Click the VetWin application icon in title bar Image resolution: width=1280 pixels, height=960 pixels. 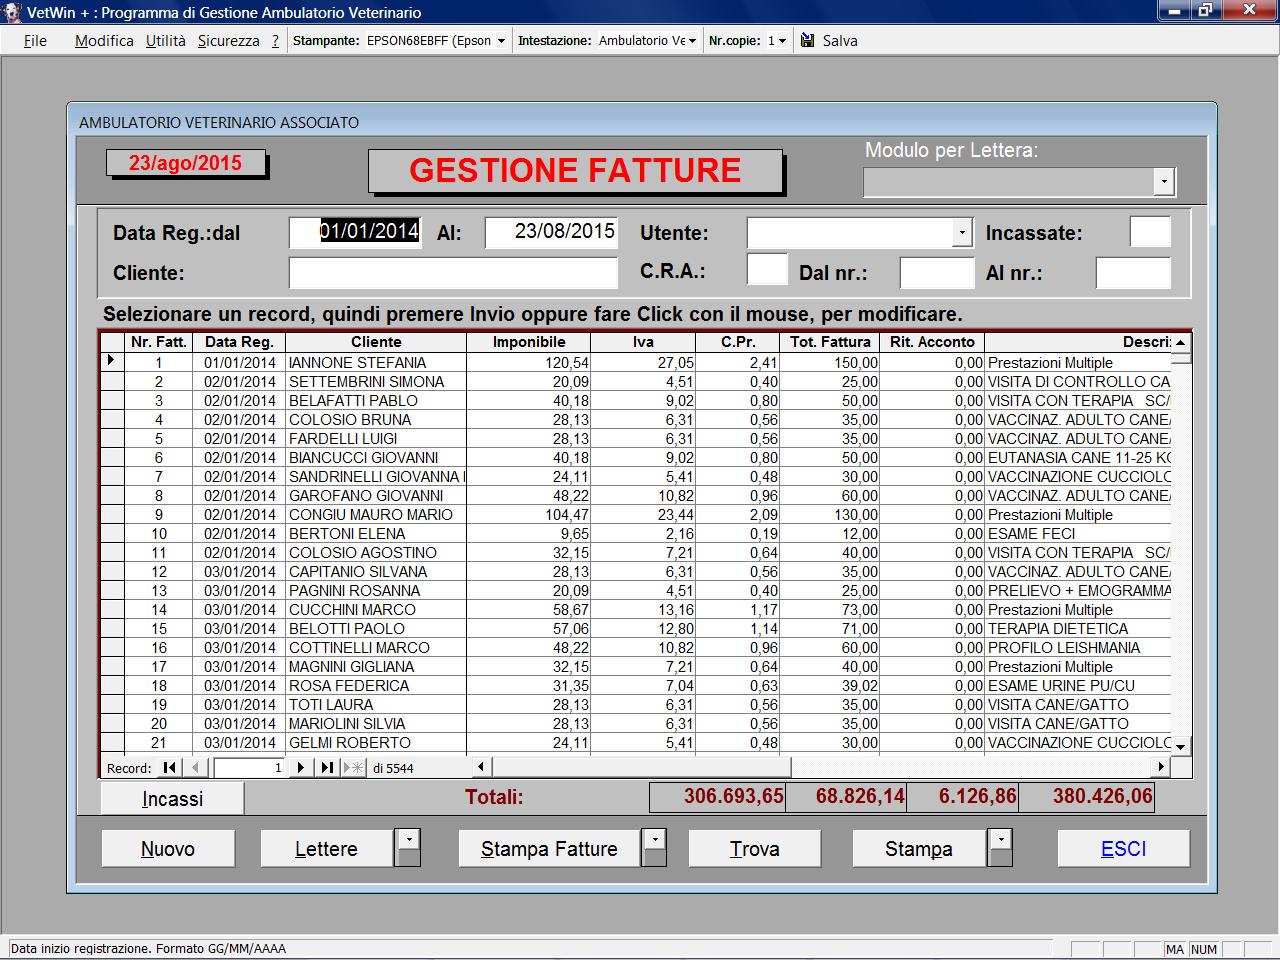point(11,12)
